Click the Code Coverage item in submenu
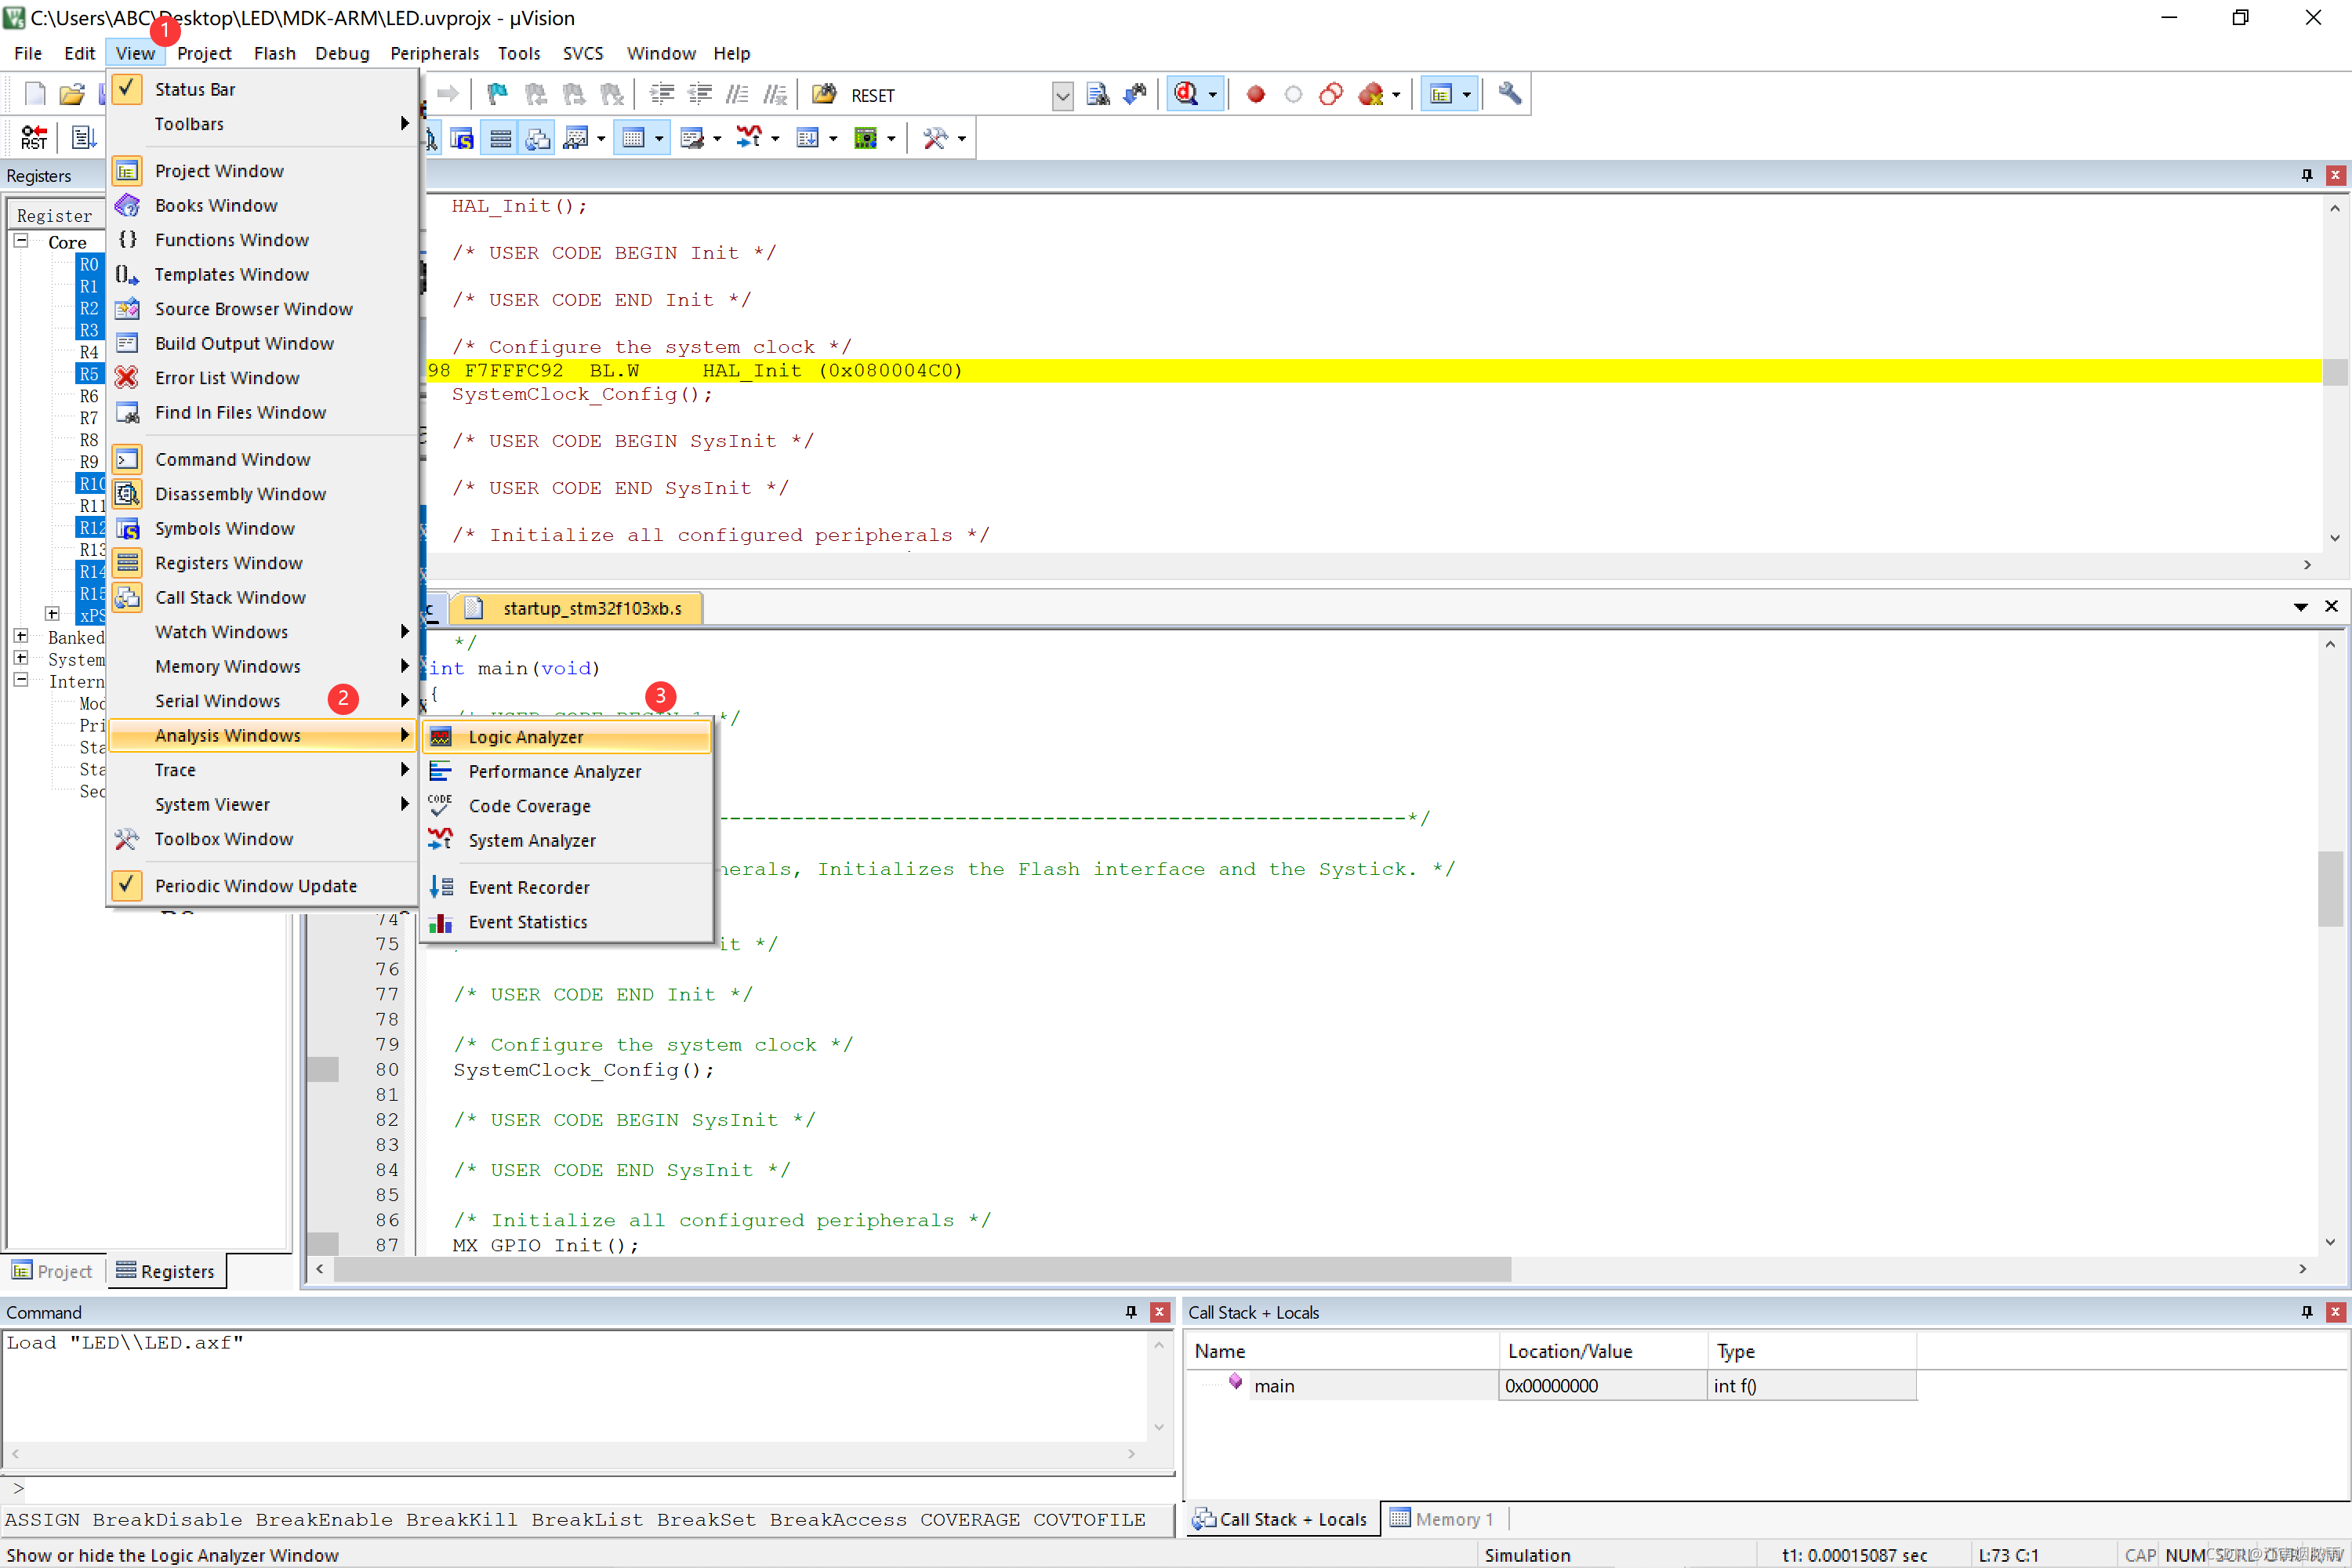This screenshot has width=2352, height=1568. pyautogui.click(x=529, y=806)
